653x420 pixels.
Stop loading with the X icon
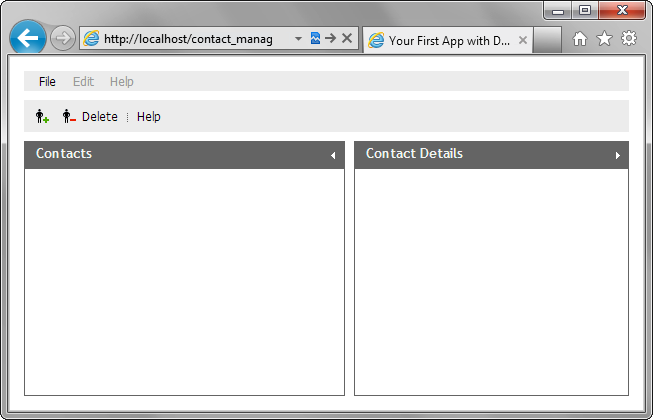coord(347,38)
